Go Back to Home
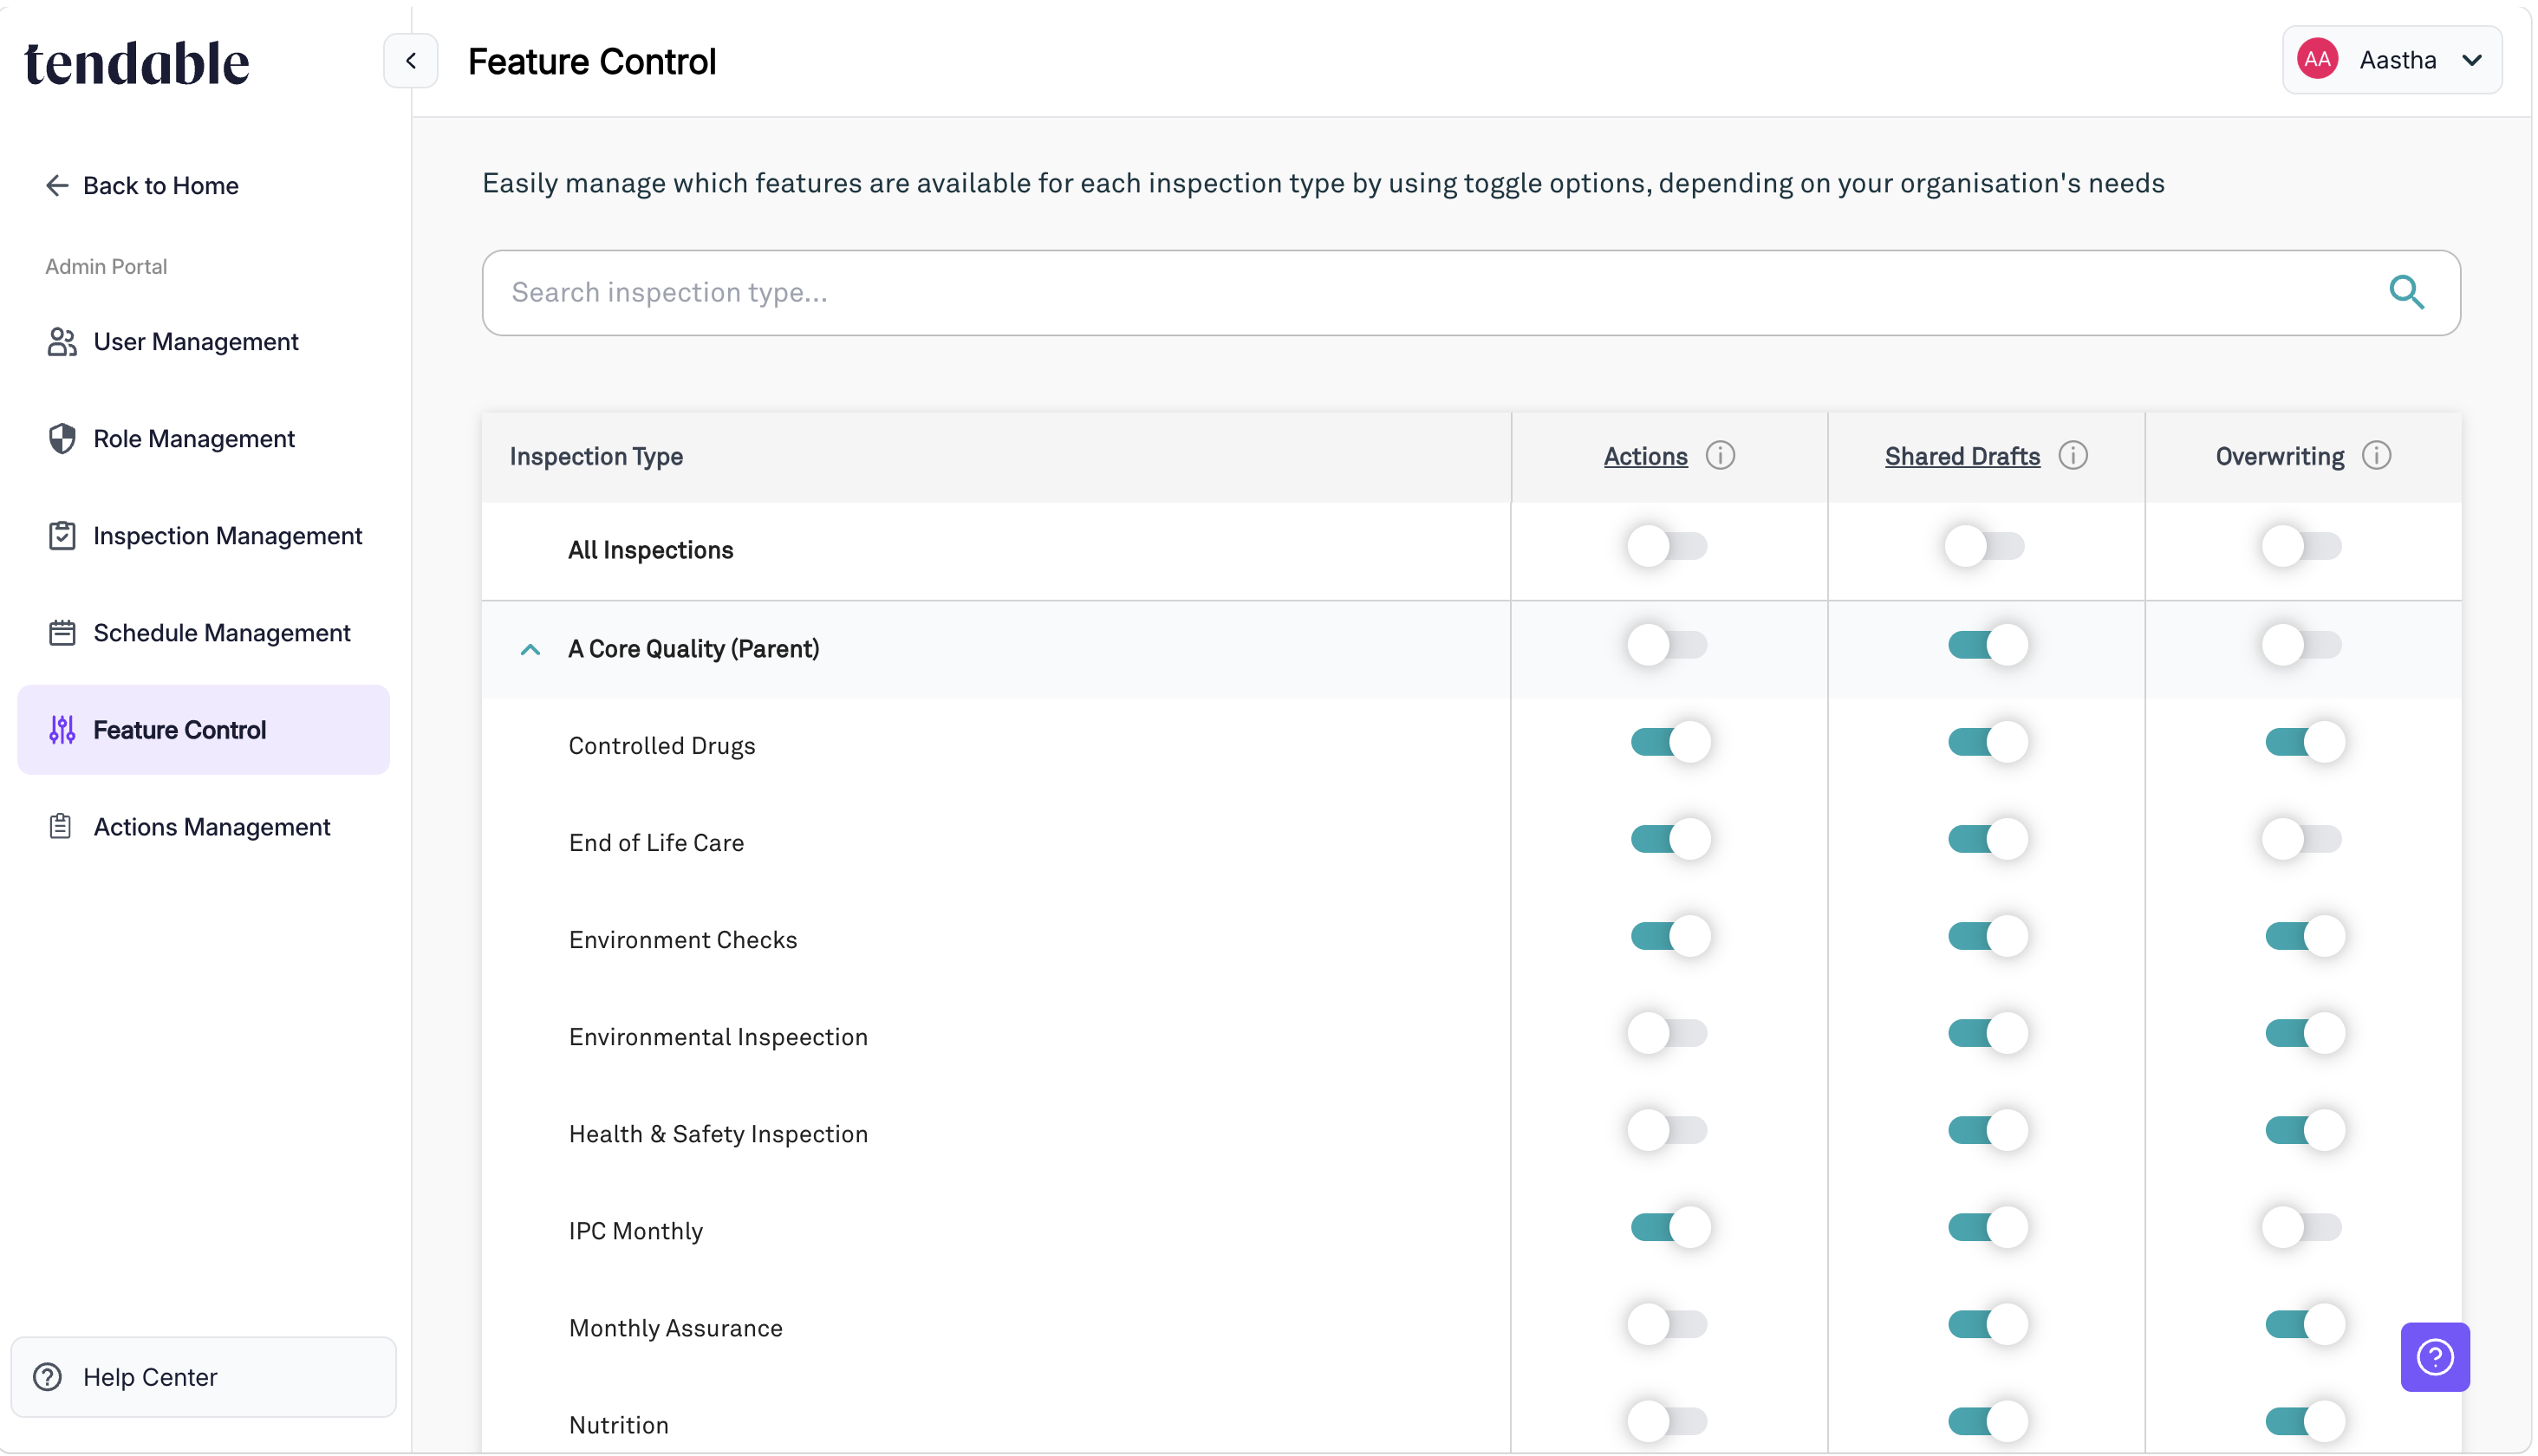 pyautogui.click(x=142, y=185)
